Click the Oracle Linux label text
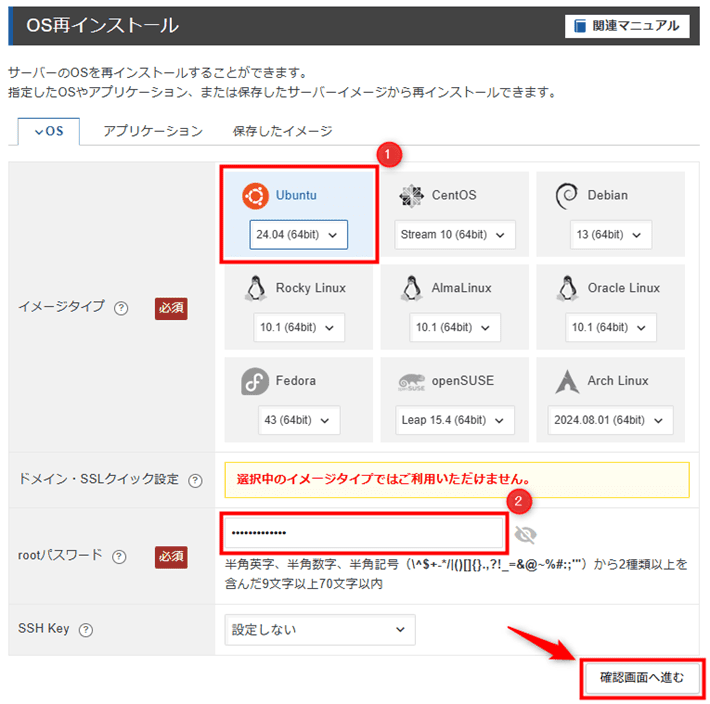 [624, 288]
